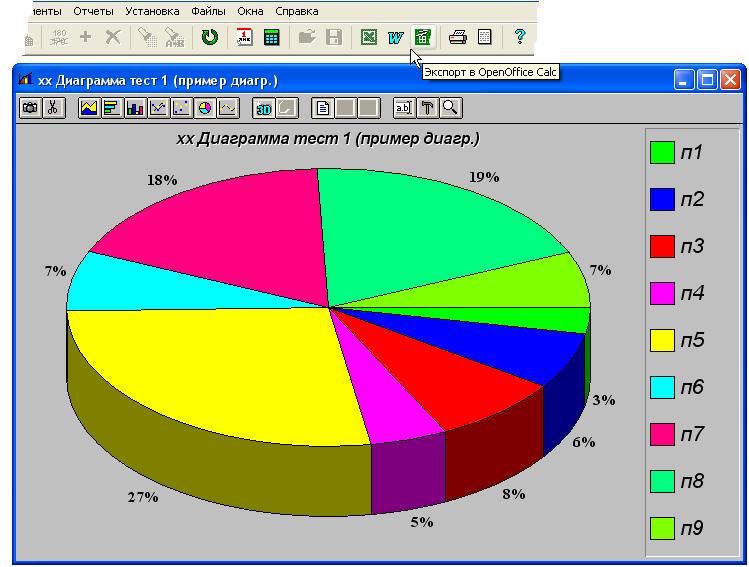Click the 19% data label

pyautogui.click(x=484, y=177)
